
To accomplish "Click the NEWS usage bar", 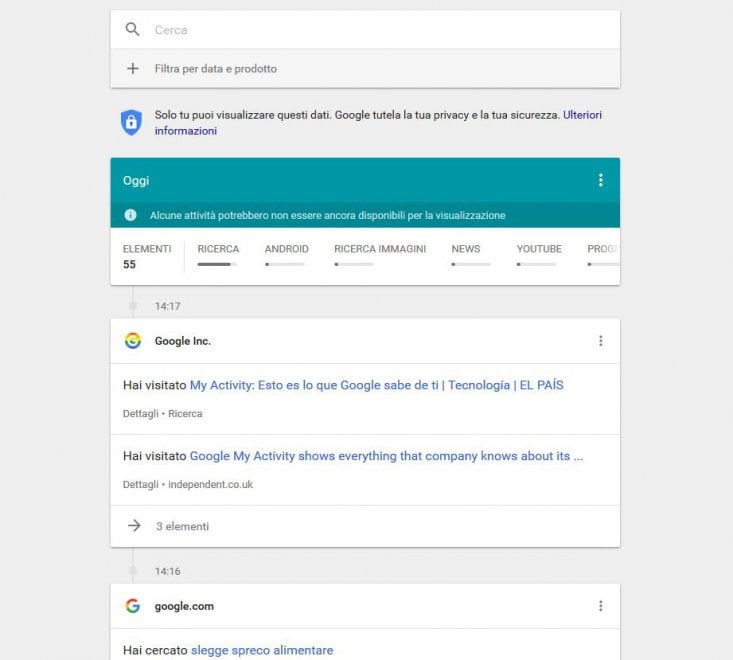I will click(471, 265).
